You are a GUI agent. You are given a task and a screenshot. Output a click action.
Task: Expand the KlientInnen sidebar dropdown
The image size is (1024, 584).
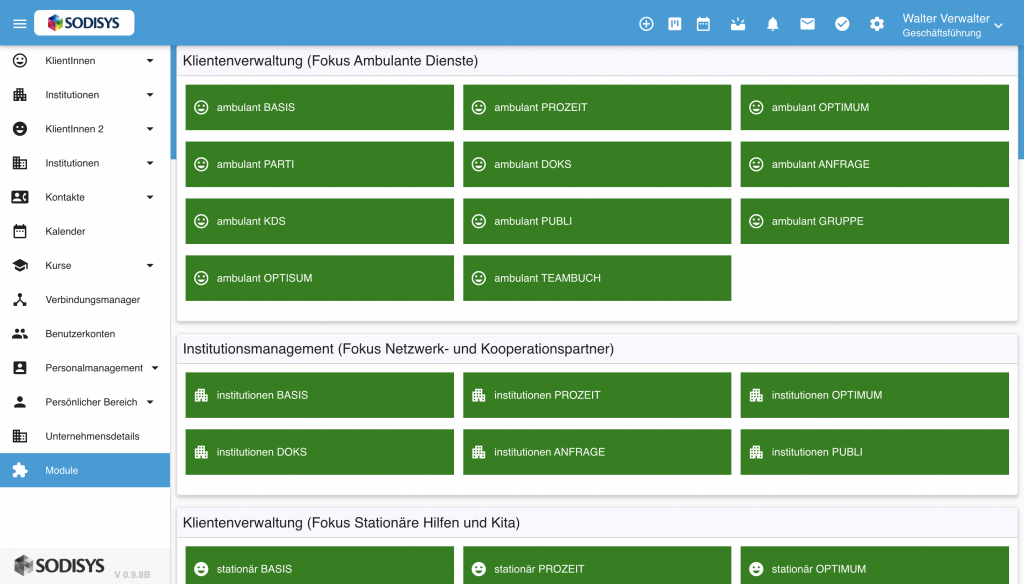pyautogui.click(x=150, y=61)
